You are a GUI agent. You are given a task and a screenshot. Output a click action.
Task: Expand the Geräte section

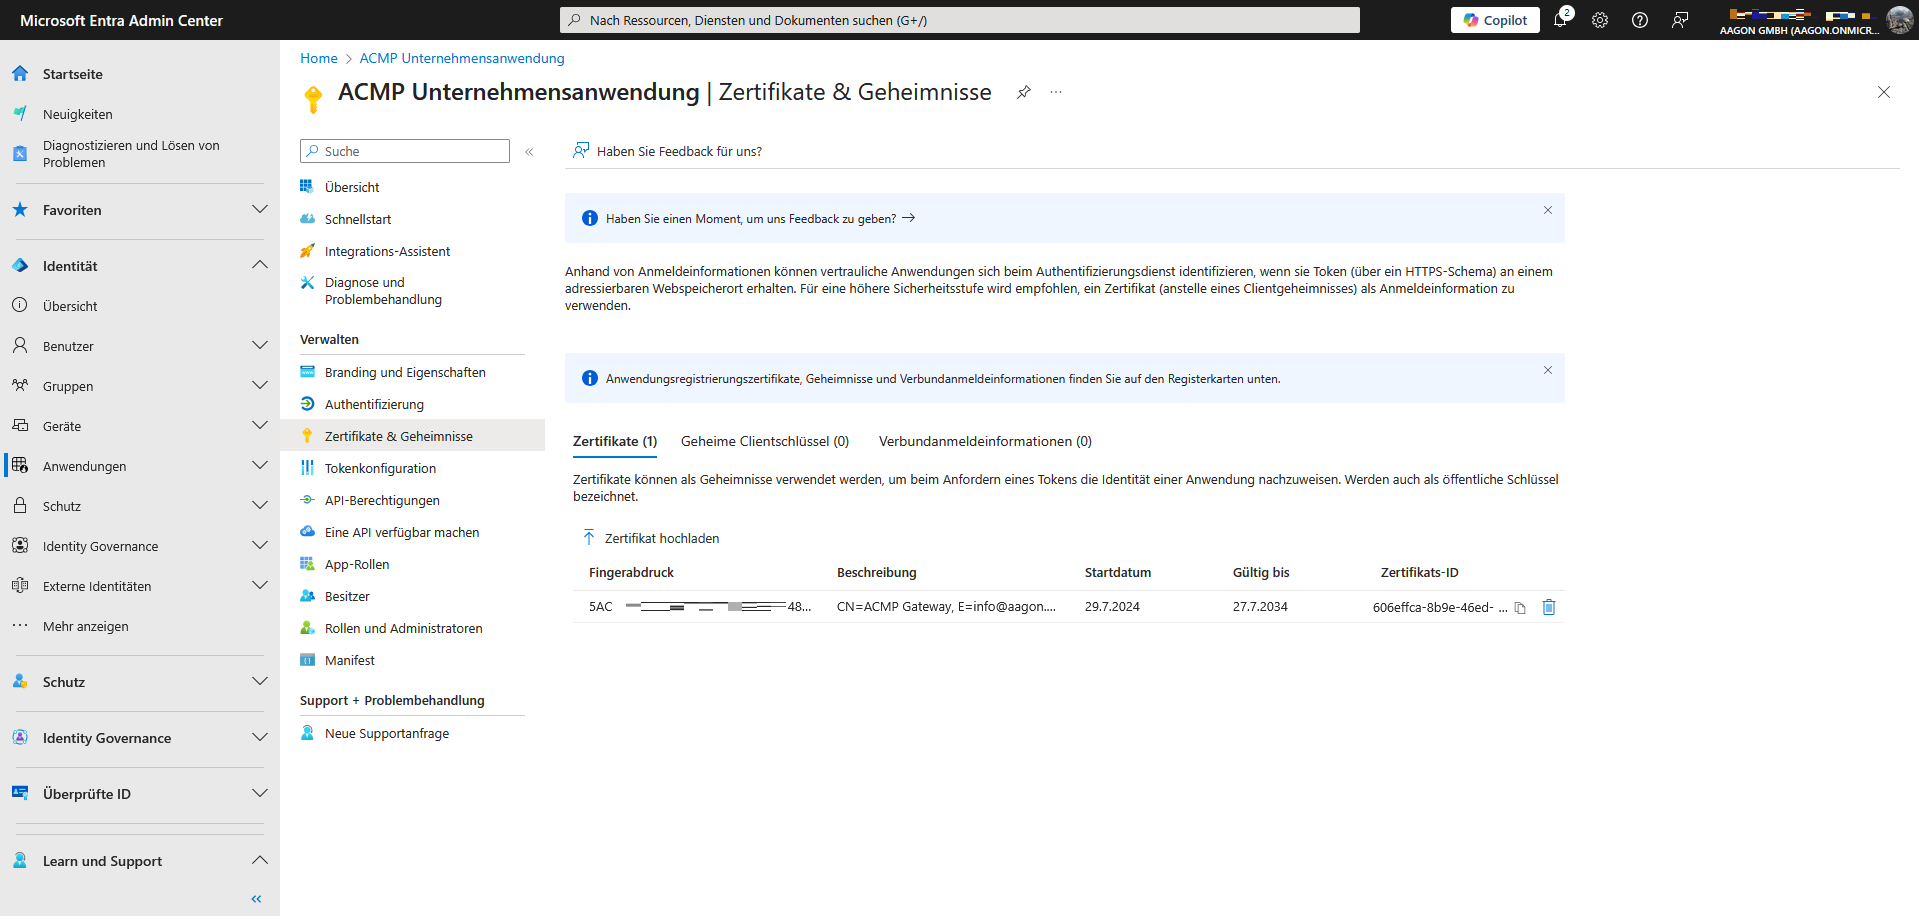pos(259,425)
